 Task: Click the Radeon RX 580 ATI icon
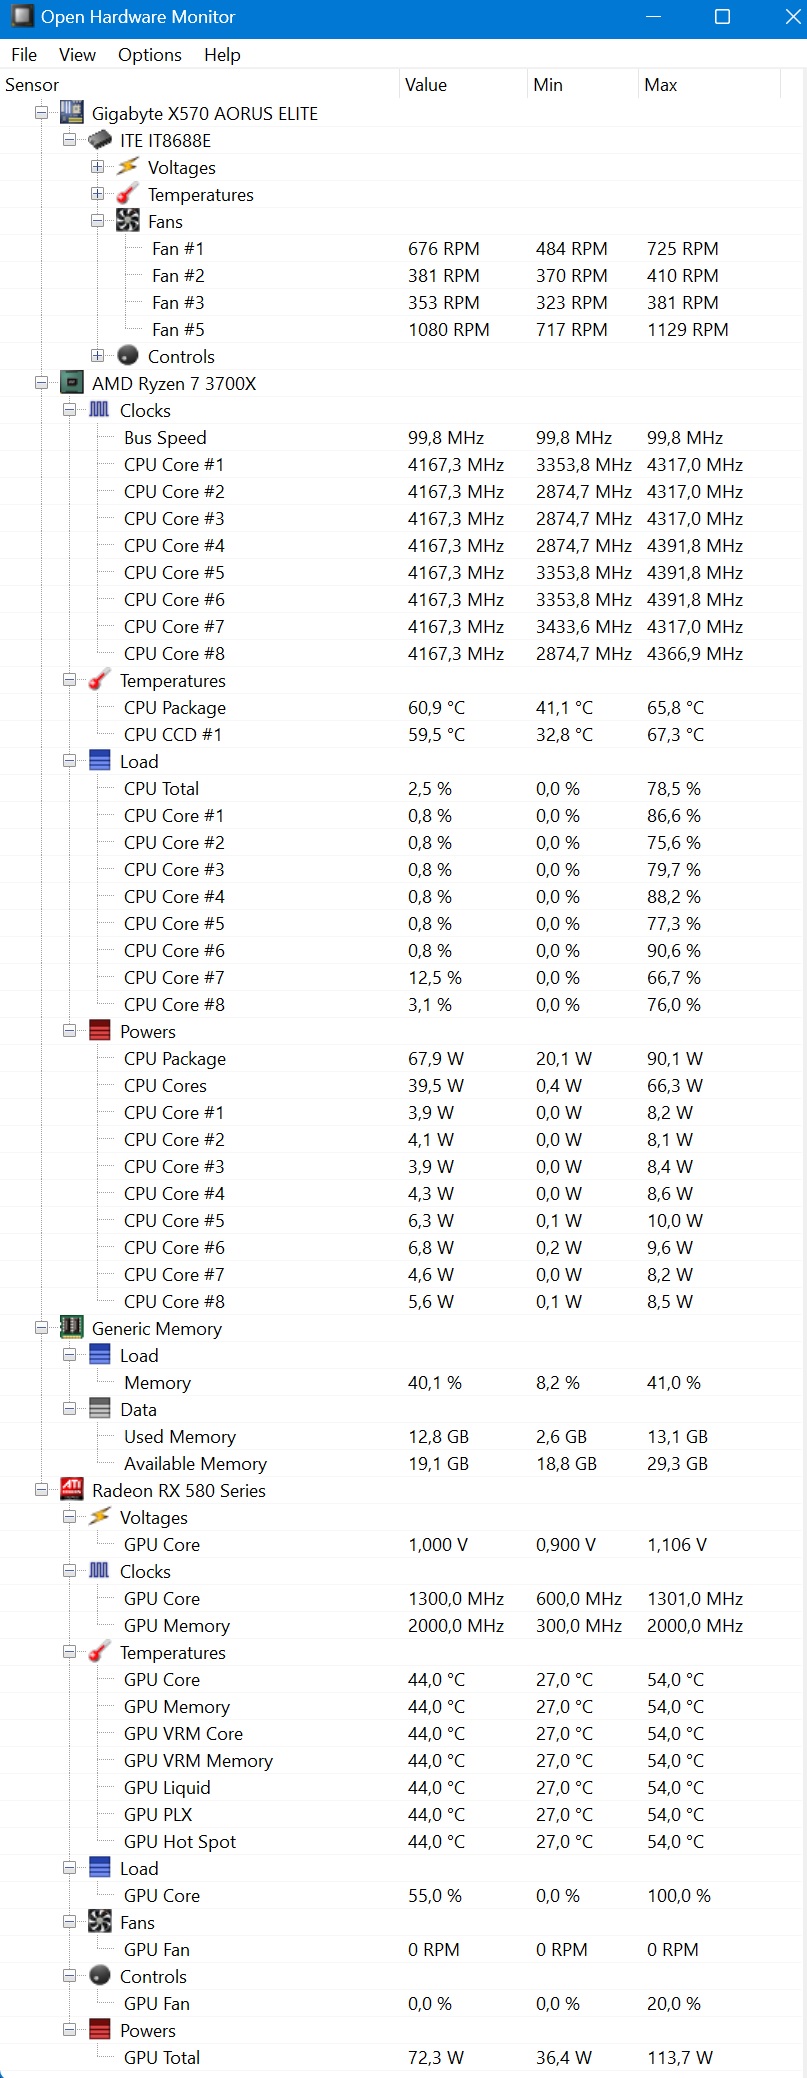(71, 1490)
